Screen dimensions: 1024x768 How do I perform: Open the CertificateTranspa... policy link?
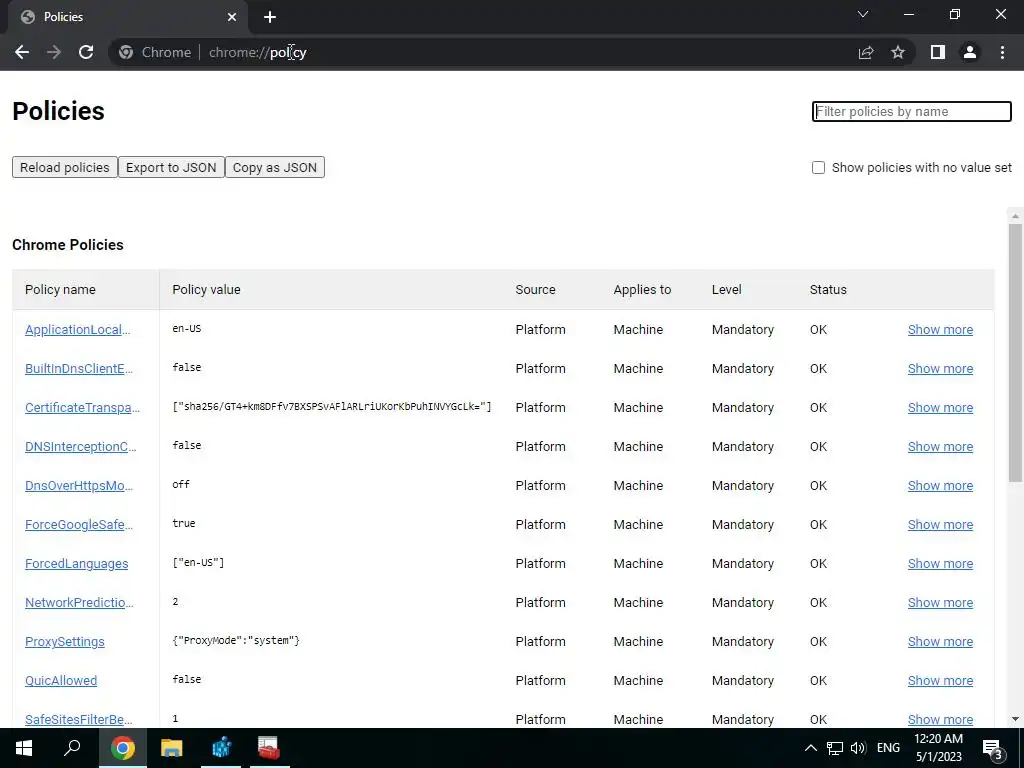(x=82, y=408)
